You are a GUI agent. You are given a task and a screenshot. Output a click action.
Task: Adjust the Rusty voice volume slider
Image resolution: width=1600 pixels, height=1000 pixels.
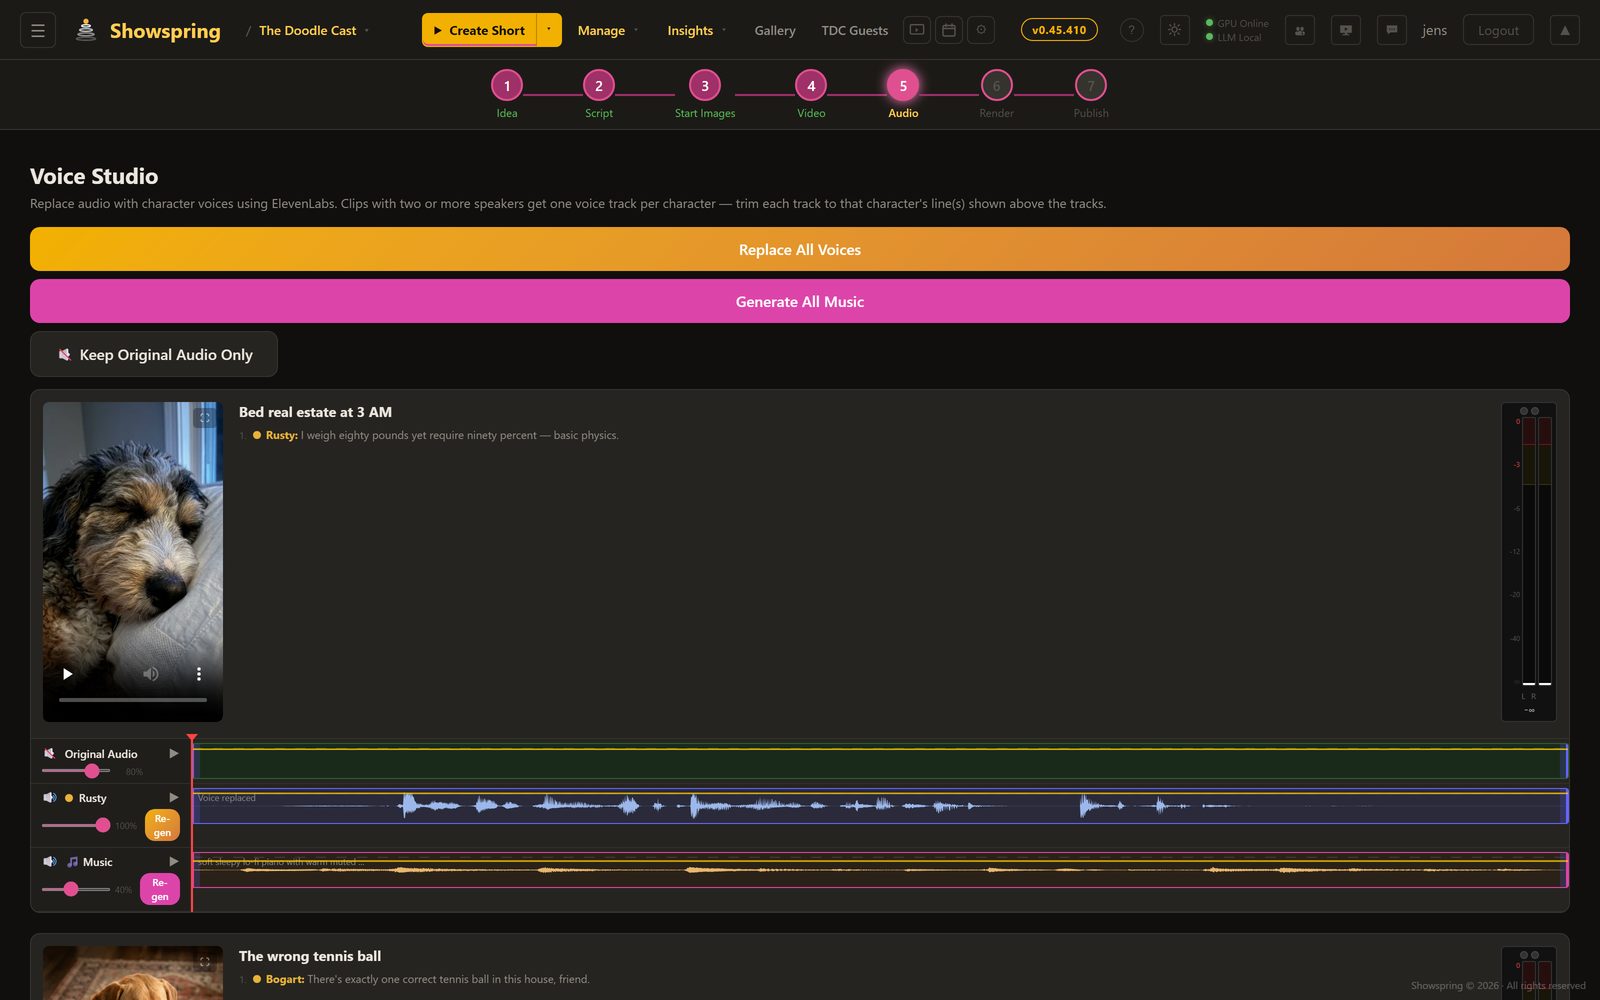76,825
